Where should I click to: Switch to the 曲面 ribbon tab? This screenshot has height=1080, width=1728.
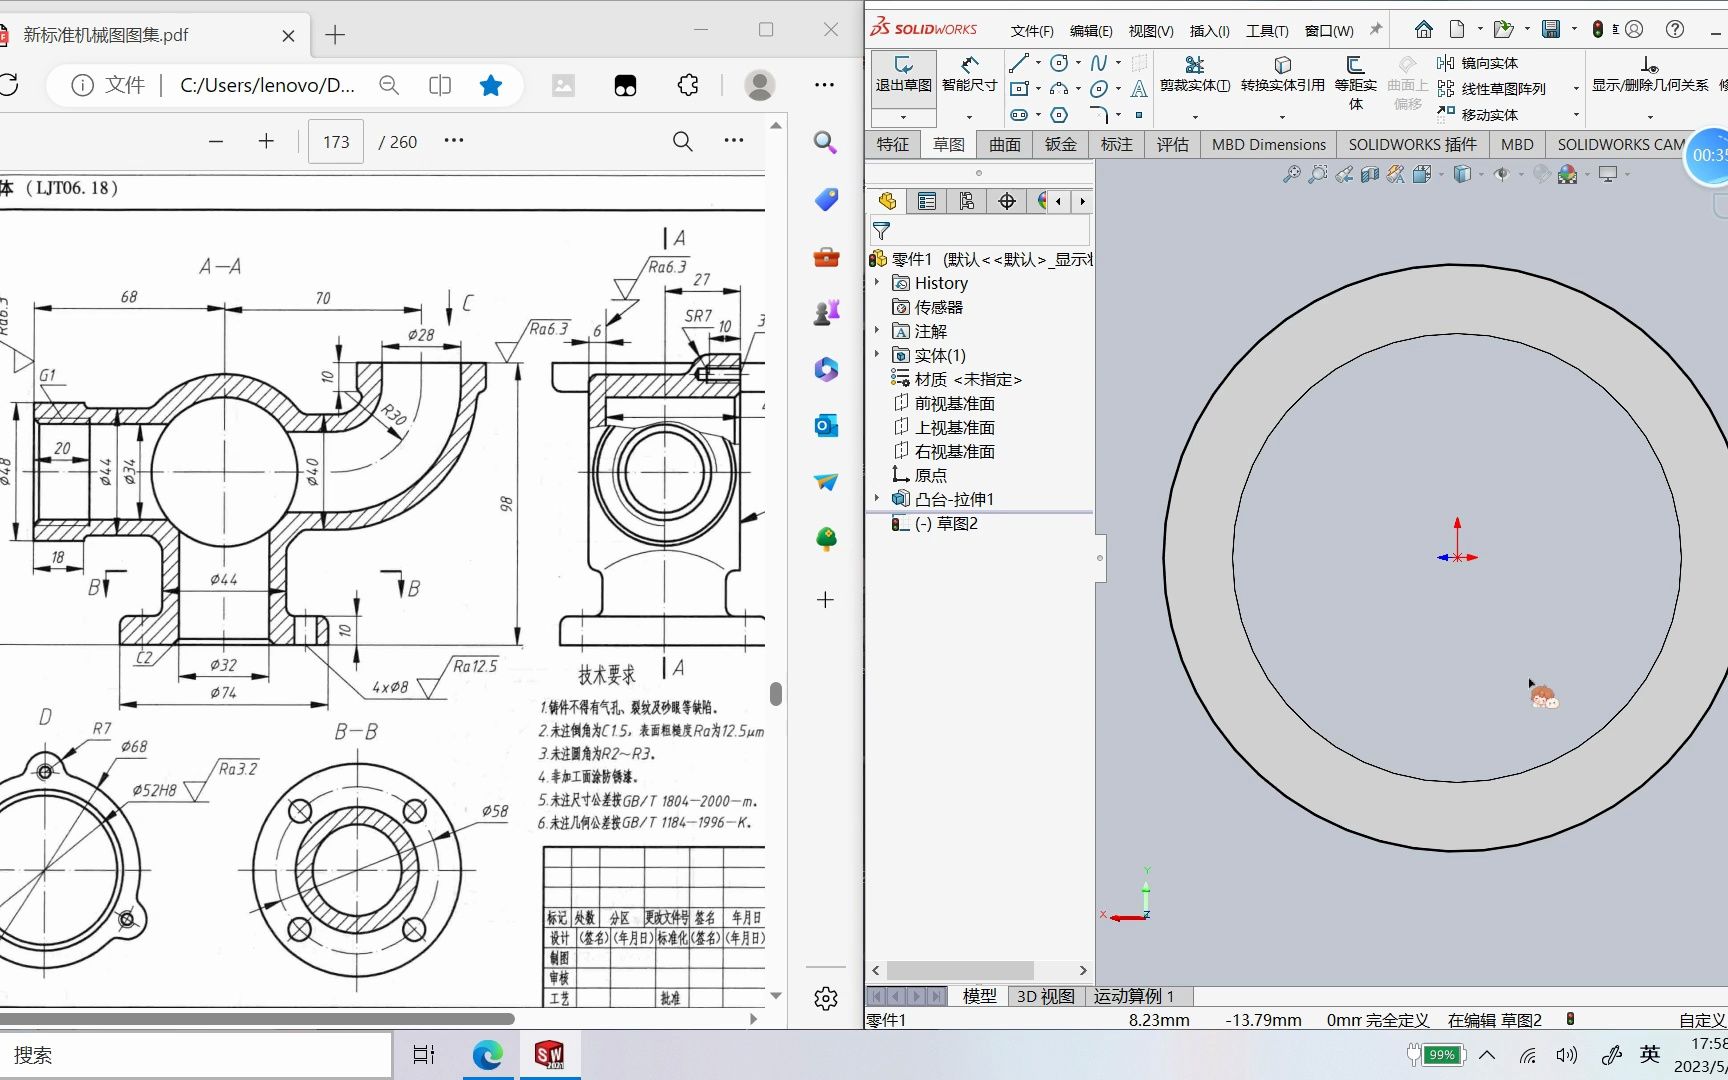(1005, 145)
